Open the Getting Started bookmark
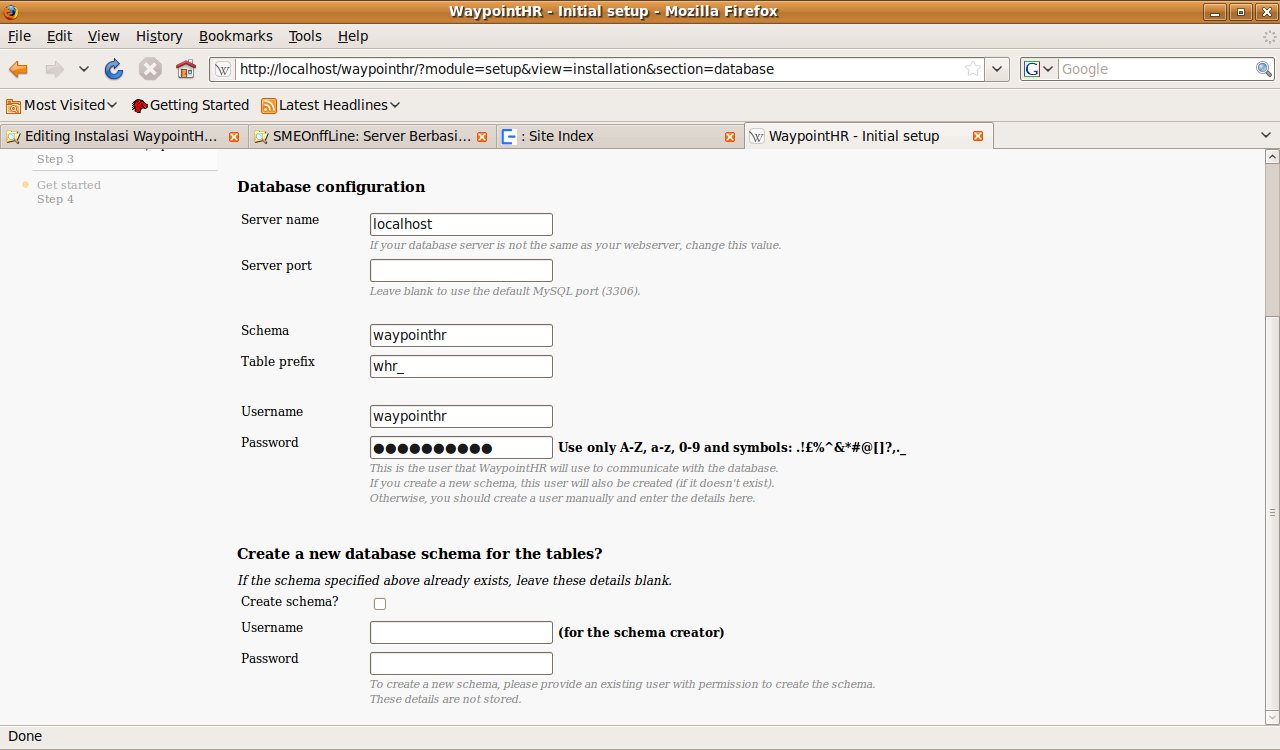 [x=190, y=105]
